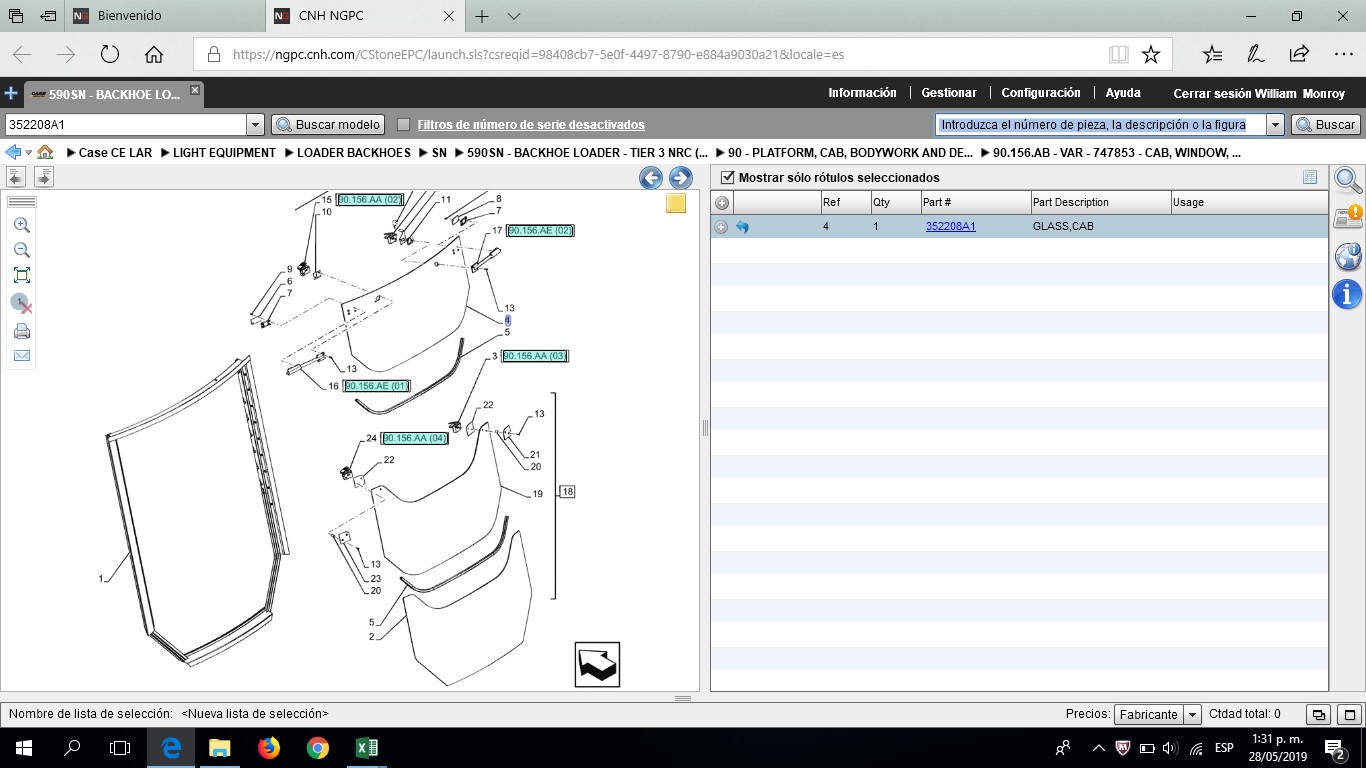Click the part number search input field
This screenshot has width=1366, height=768.
click(1101, 125)
